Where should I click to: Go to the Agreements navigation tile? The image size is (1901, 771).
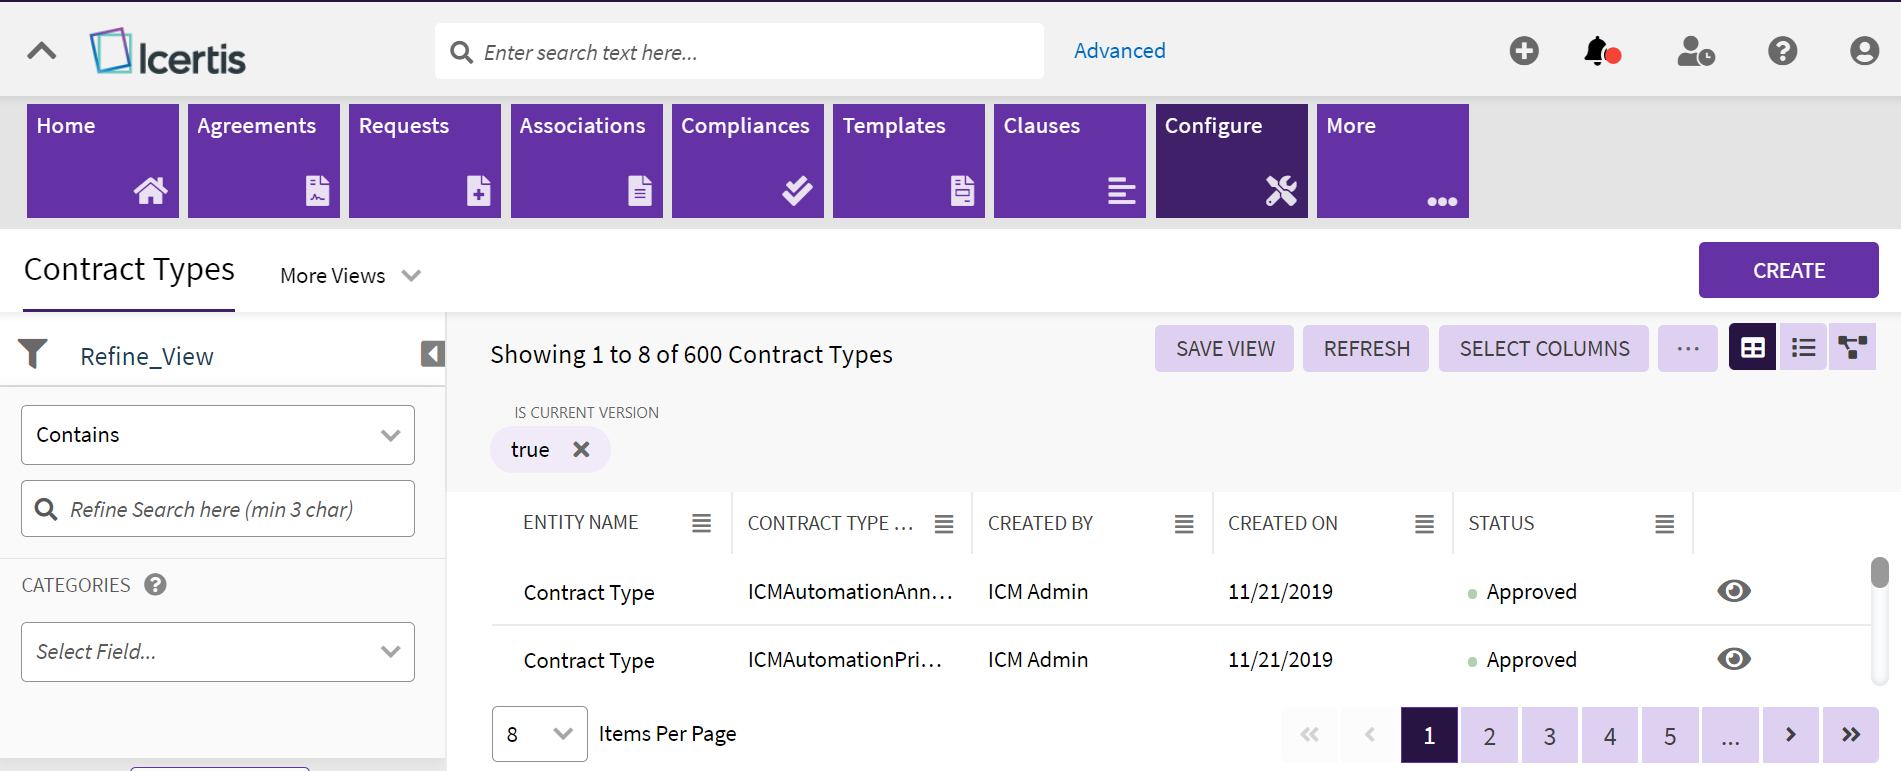tap(263, 161)
